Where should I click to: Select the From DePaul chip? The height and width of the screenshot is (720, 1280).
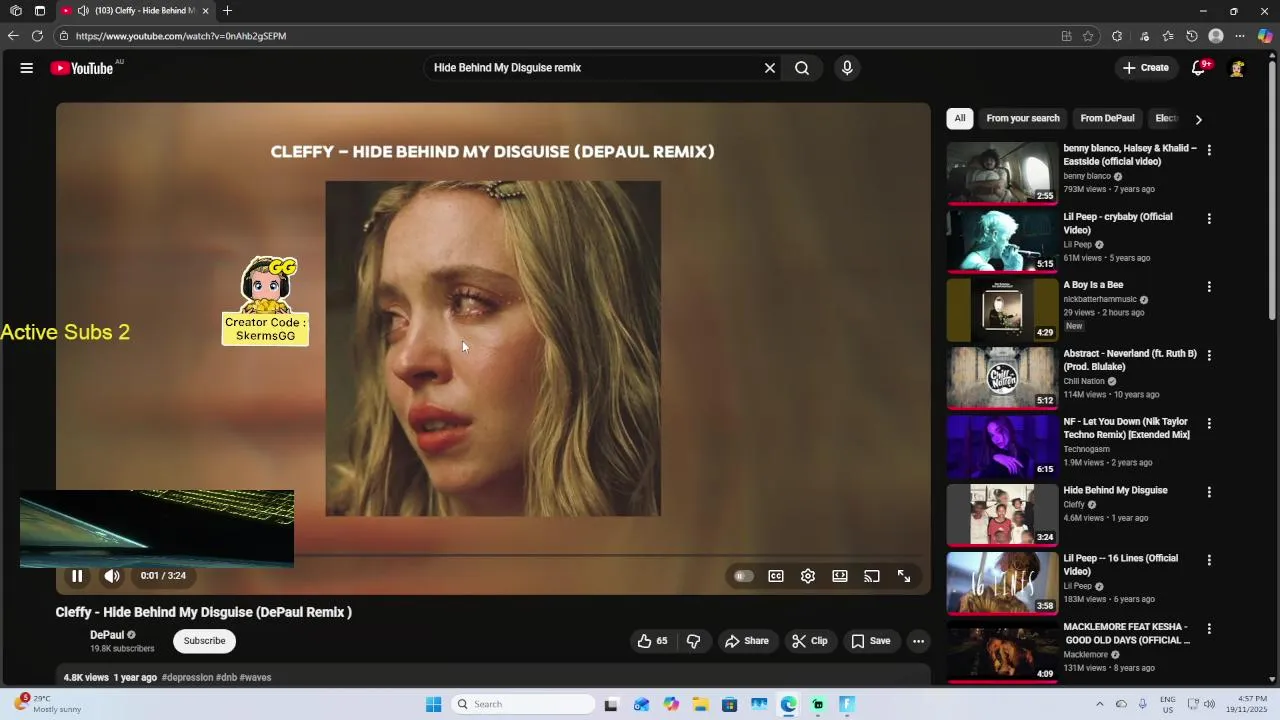click(x=1107, y=118)
